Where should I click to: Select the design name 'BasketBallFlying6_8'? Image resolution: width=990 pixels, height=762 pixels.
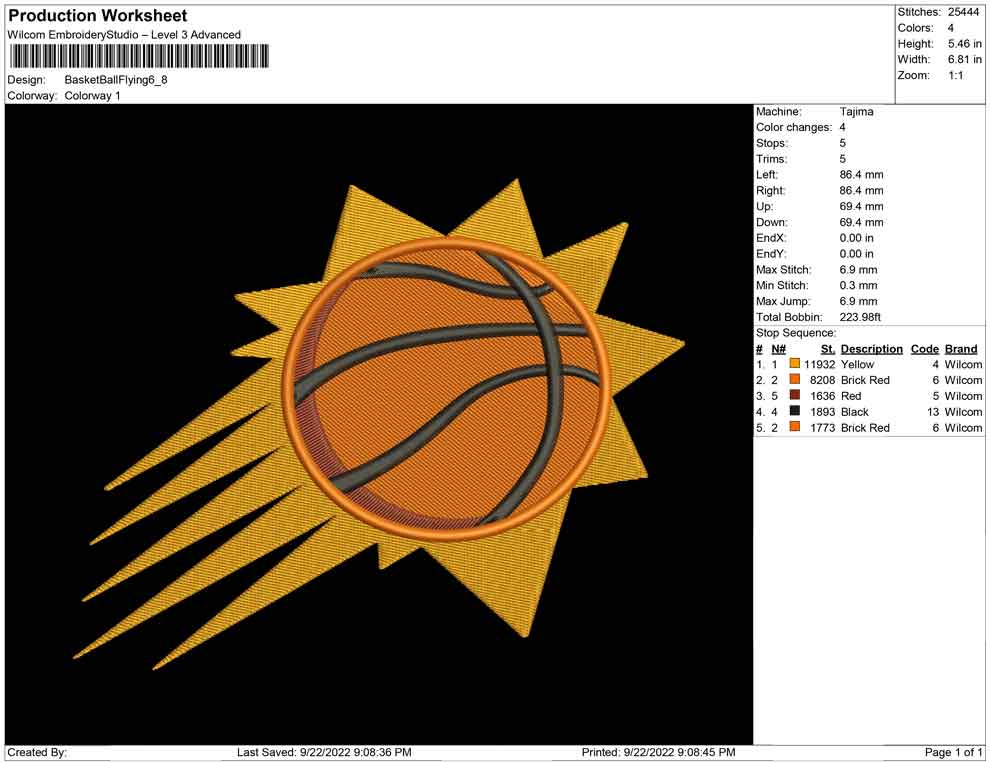[116, 80]
